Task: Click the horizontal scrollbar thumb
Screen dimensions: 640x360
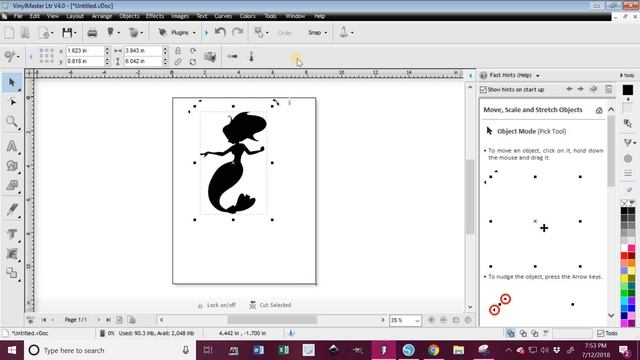Action: [x=272, y=320]
